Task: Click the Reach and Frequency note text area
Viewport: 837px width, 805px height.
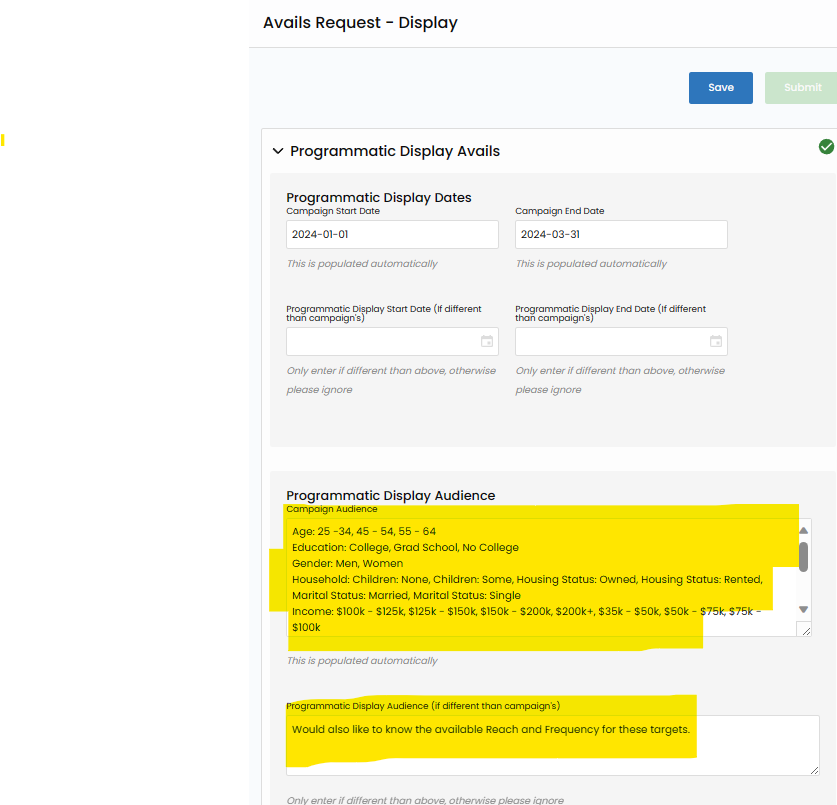Action: 552,744
